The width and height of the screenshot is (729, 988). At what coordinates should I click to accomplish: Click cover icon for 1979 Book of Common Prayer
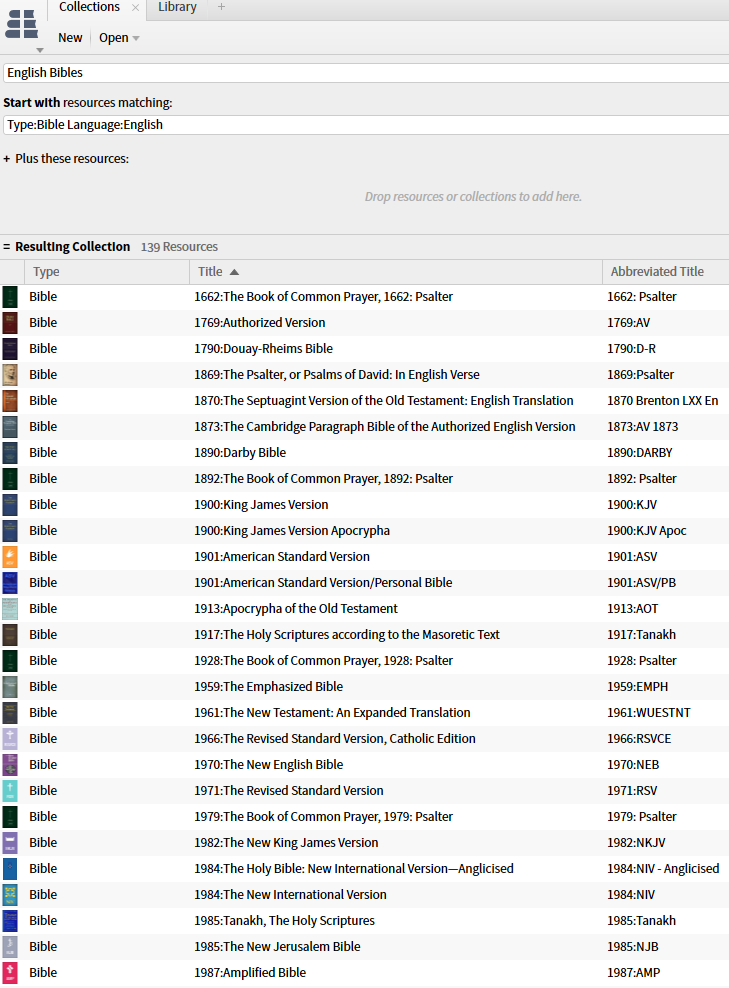[x=10, y=817]
